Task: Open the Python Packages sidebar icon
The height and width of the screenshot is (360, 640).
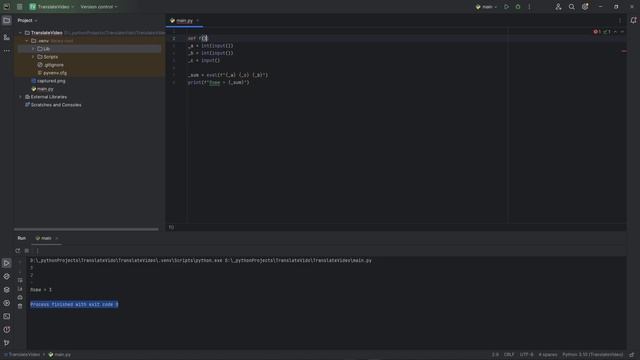Action: 7,290
